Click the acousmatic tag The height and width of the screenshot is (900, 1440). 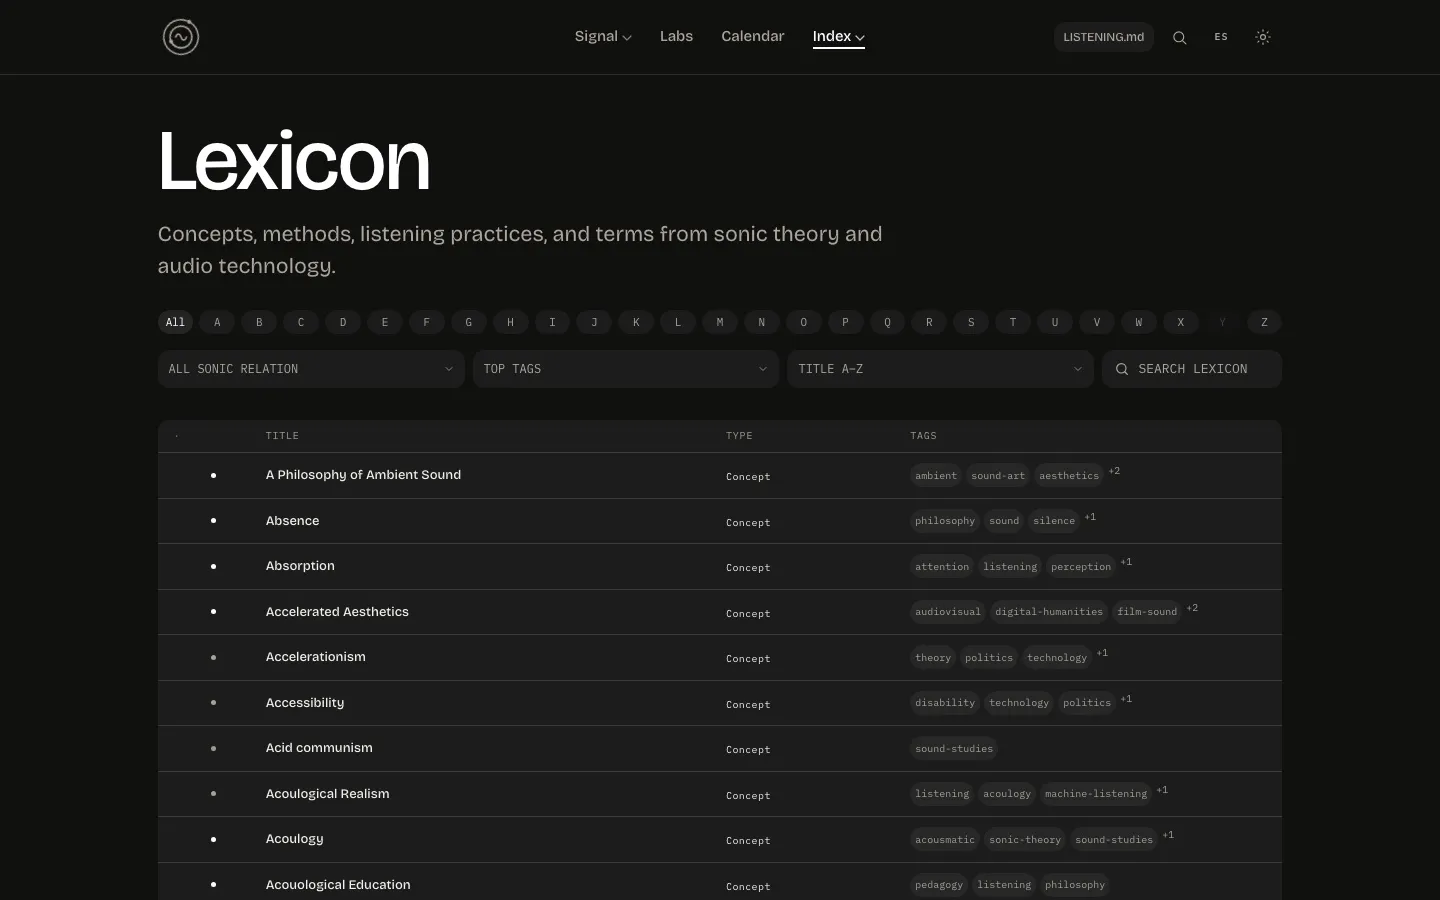(945, 840)
